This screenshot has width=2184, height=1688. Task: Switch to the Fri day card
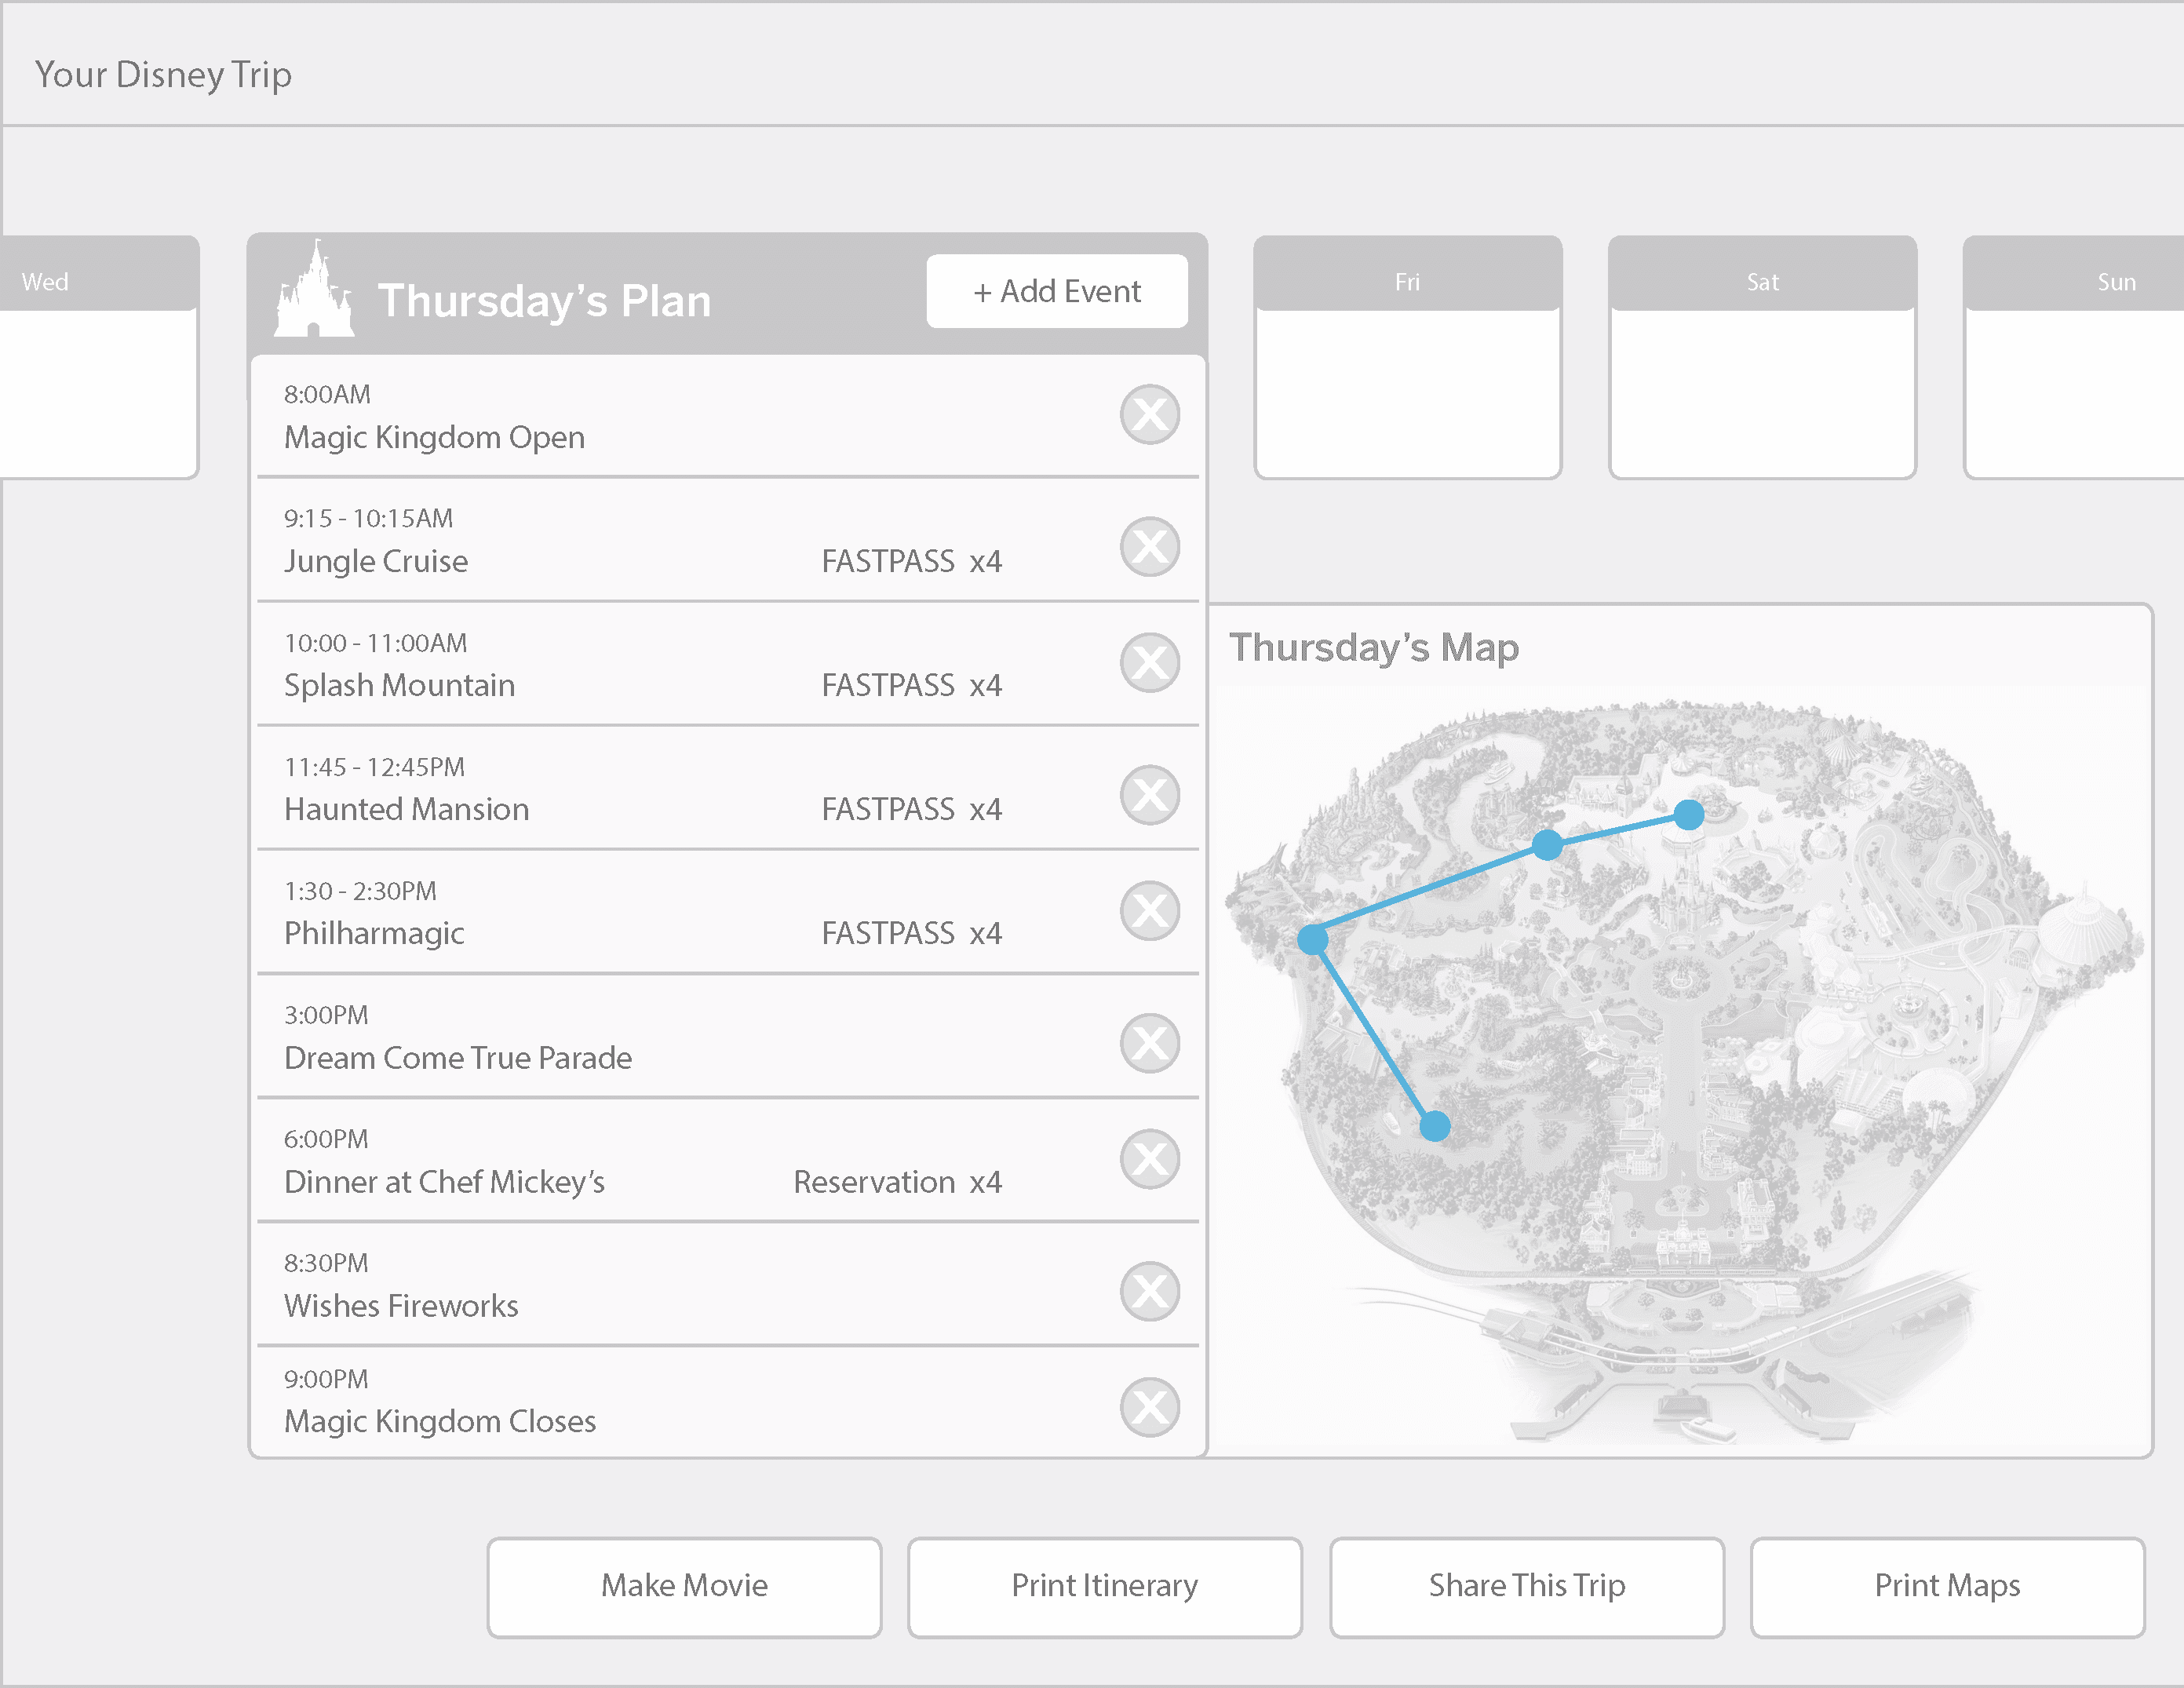pyautogui.click(x=1407, y=357)
